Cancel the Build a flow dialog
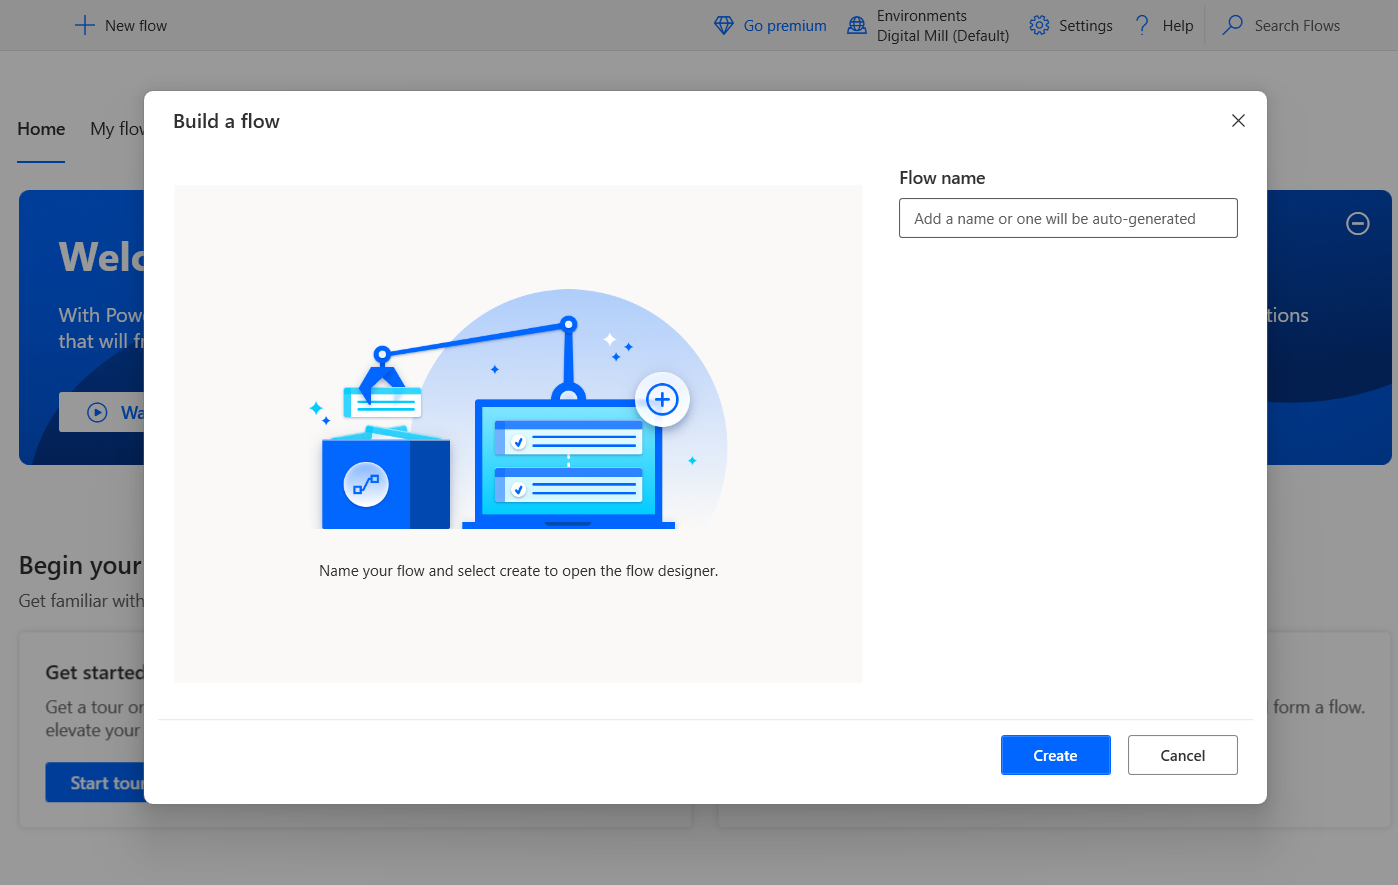 (x=1183, y=755)
